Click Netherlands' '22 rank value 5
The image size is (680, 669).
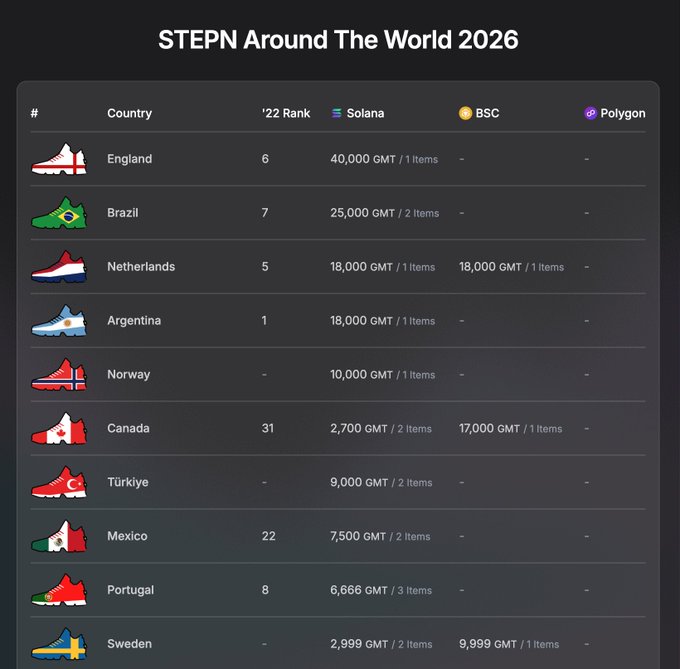point(265,266)
